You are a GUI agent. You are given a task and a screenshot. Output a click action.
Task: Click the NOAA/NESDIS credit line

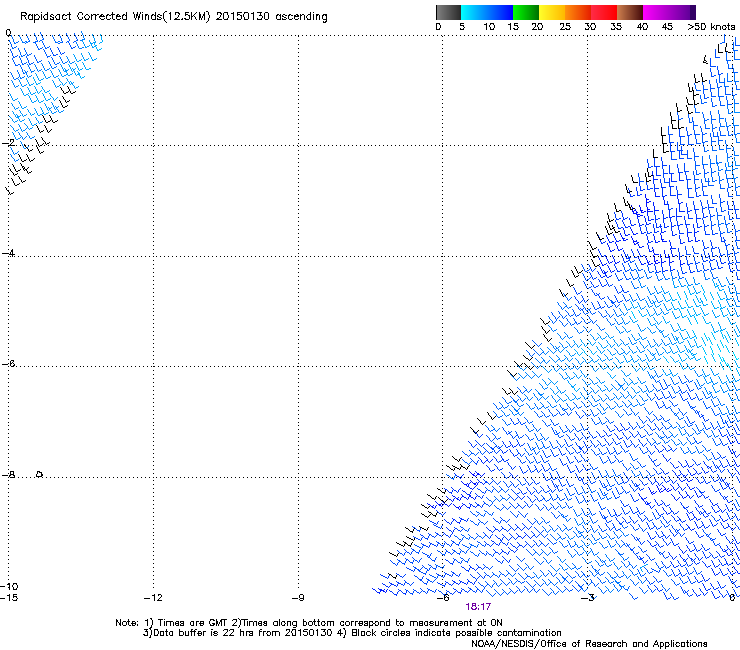point(589,644)
